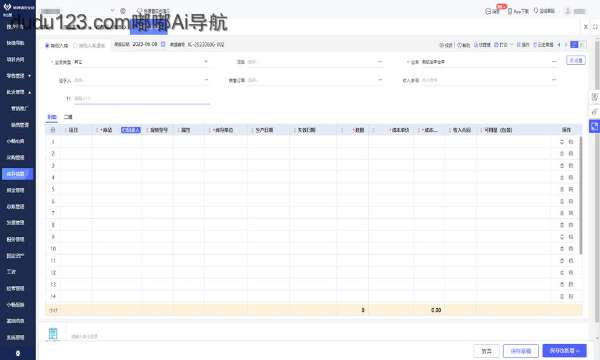Screen dimensions: 600x360
Task: Toggle blue layout view button in toolbar
Action: coord(574,45)
